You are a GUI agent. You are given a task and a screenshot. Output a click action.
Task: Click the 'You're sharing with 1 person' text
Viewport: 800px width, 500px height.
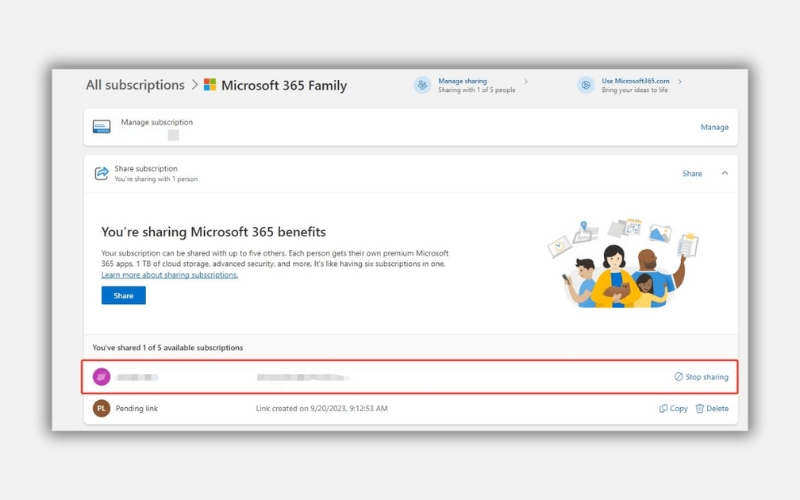156,179
